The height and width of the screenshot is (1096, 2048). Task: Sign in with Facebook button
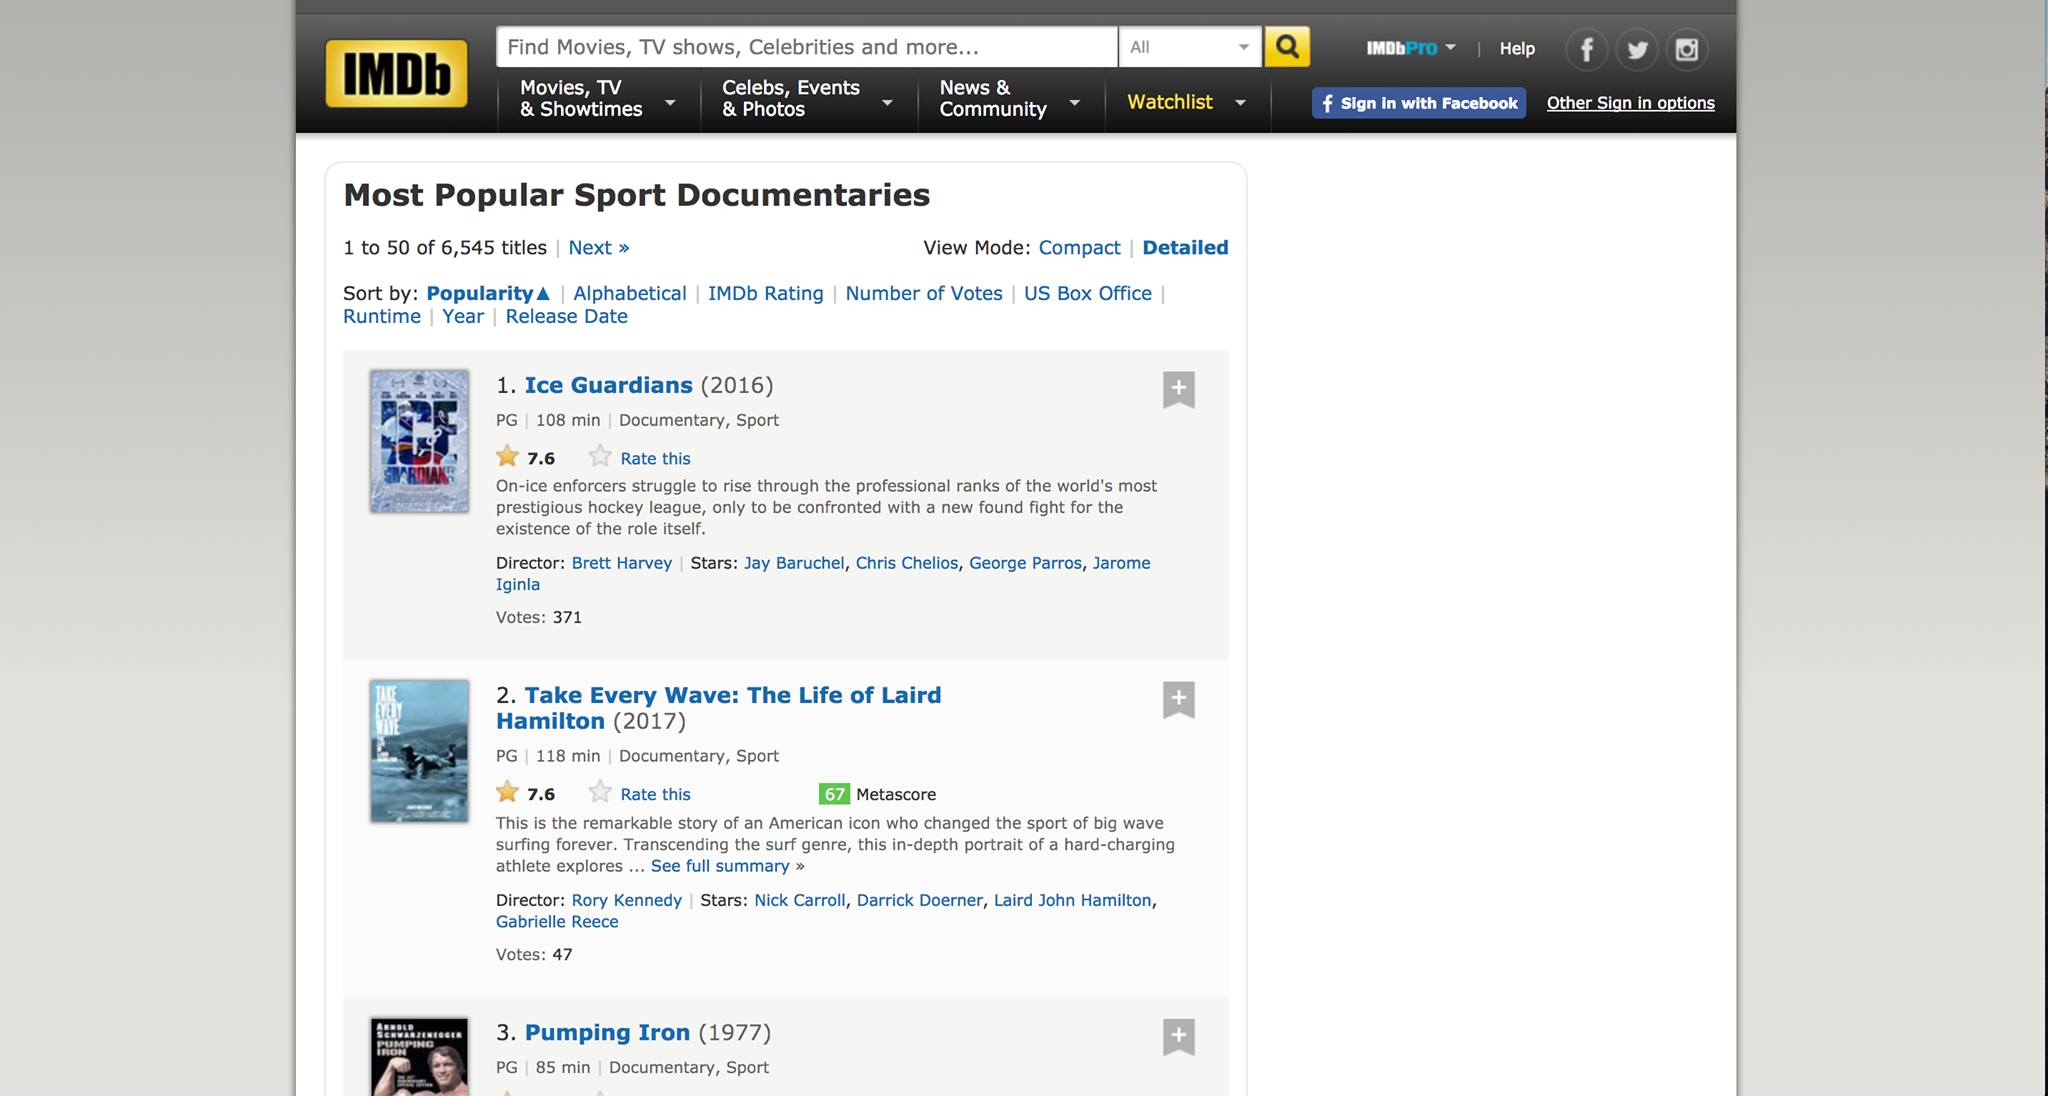click(x=1419, y=103)
